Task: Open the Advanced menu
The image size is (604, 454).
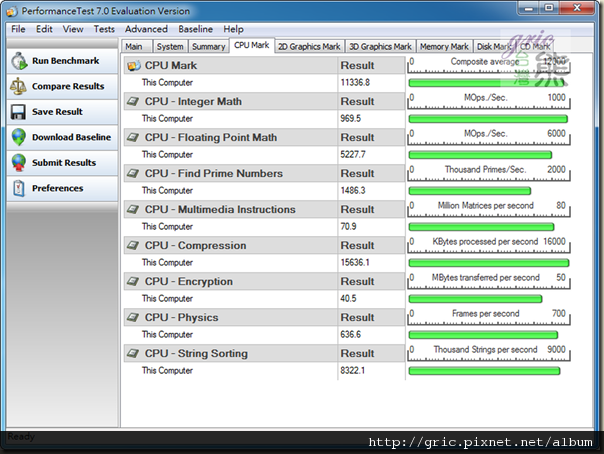Action: point(146,29)
